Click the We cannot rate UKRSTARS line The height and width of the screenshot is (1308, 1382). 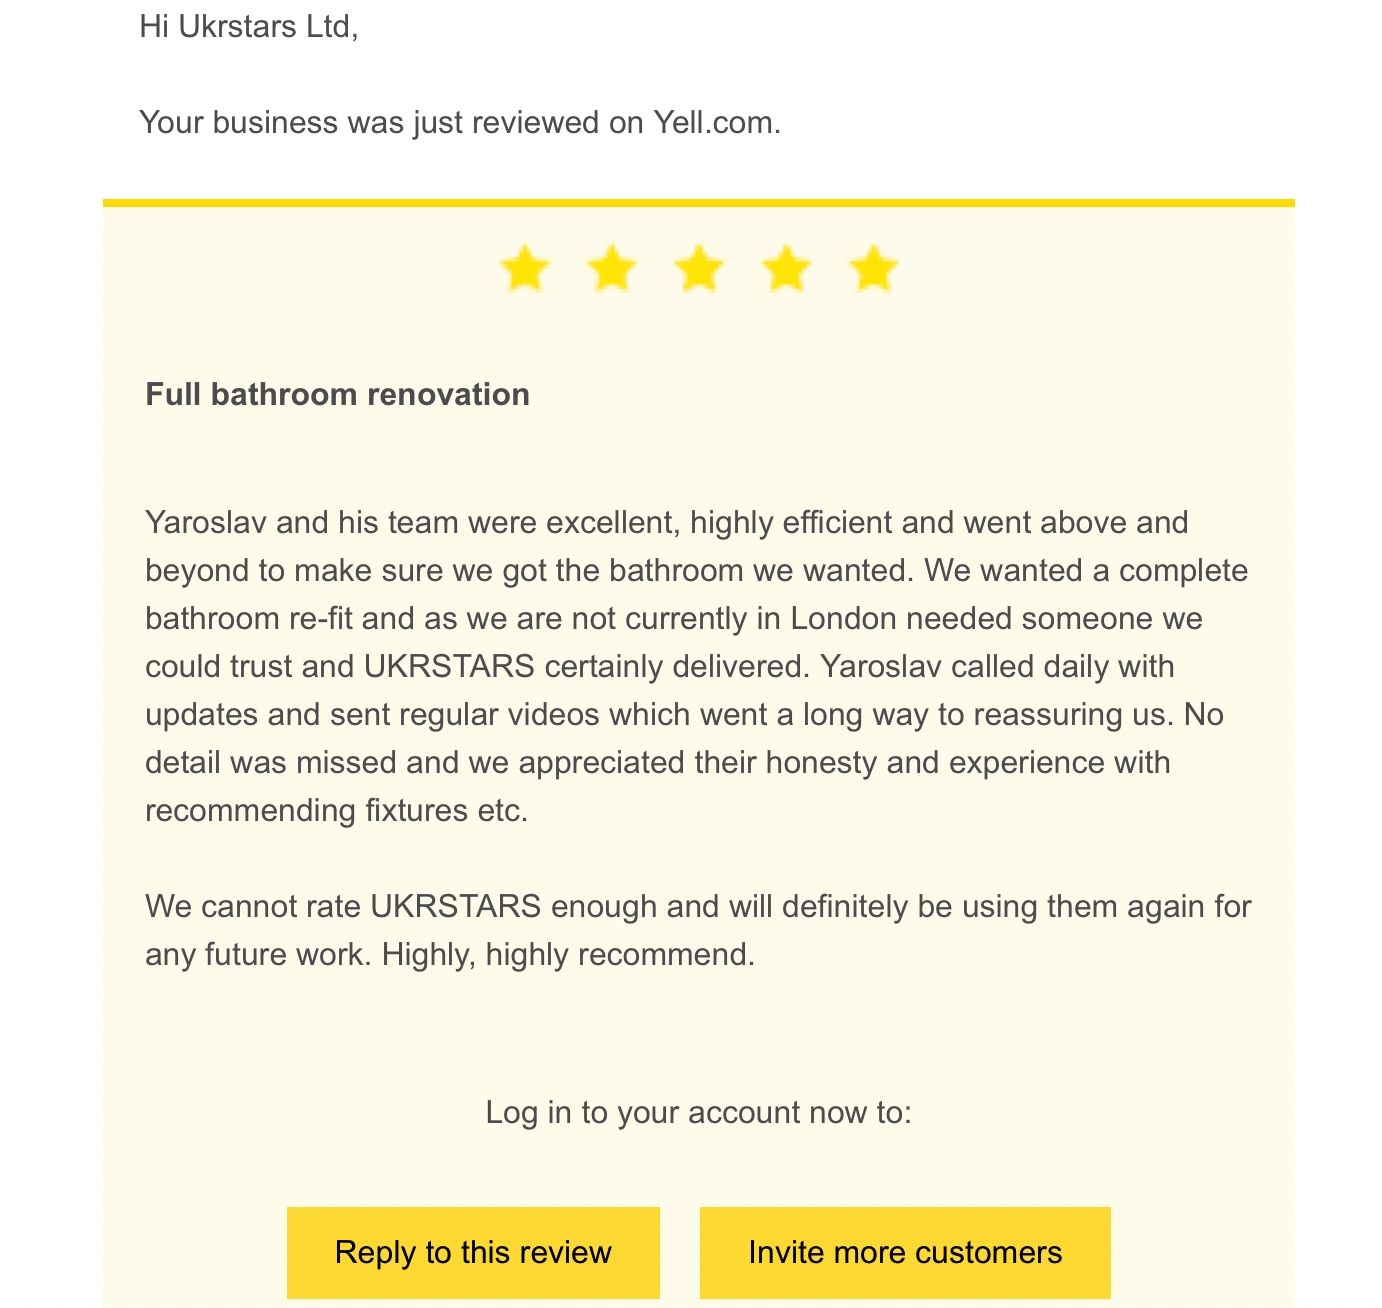(698, 906)
